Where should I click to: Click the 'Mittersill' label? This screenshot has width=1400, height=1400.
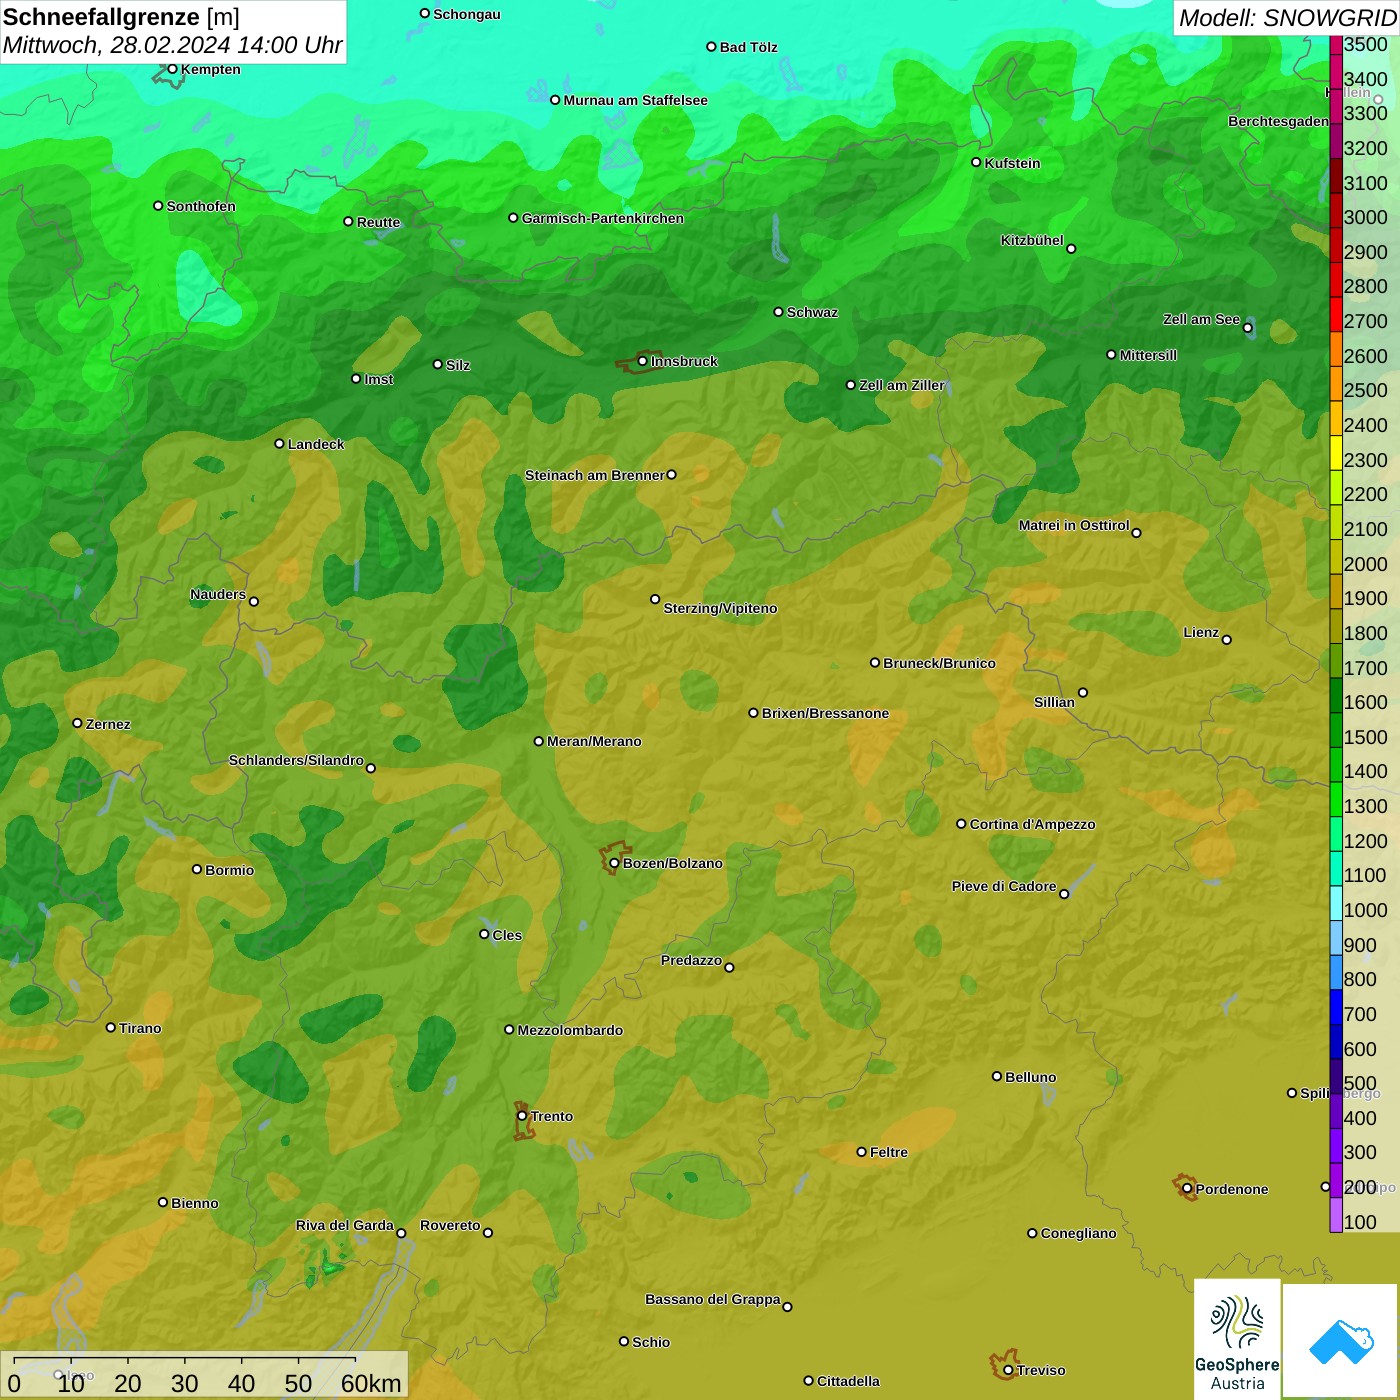(x=1148, y=355)
